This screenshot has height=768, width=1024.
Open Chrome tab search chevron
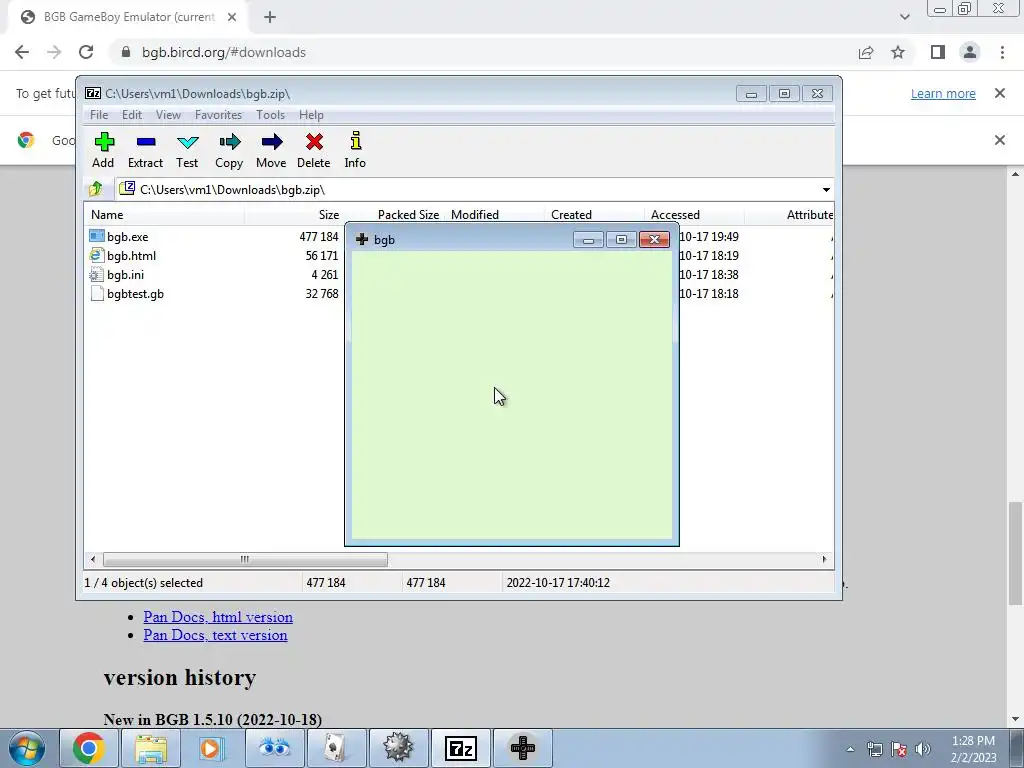click(x=904, y=17)
